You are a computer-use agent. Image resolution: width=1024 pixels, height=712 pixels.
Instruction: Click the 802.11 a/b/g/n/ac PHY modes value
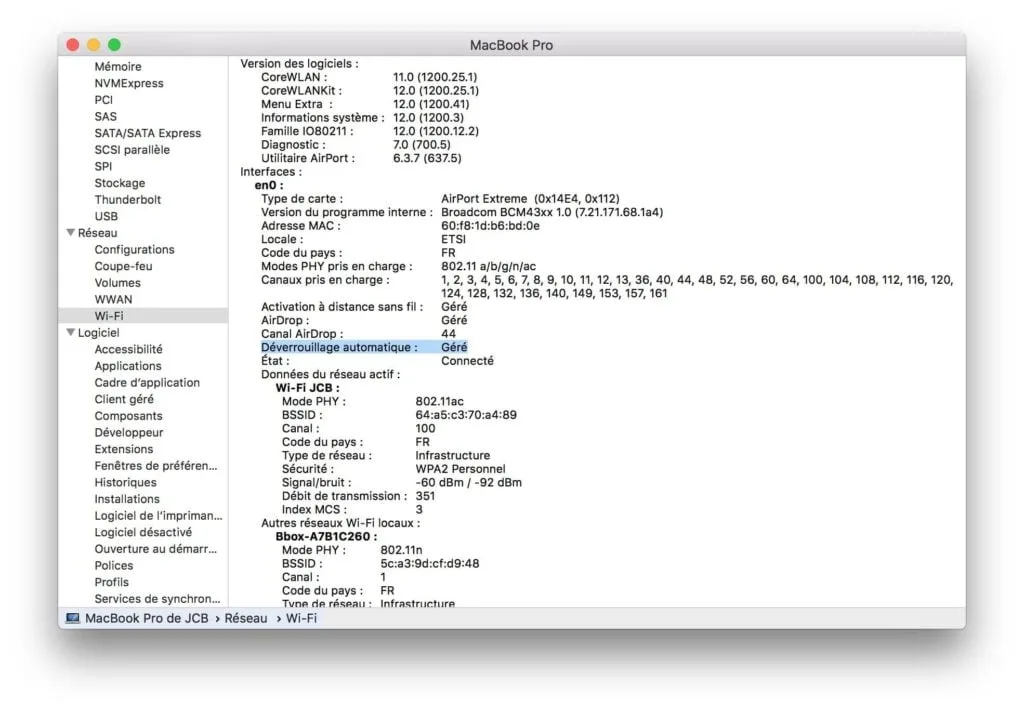(488, 267)
